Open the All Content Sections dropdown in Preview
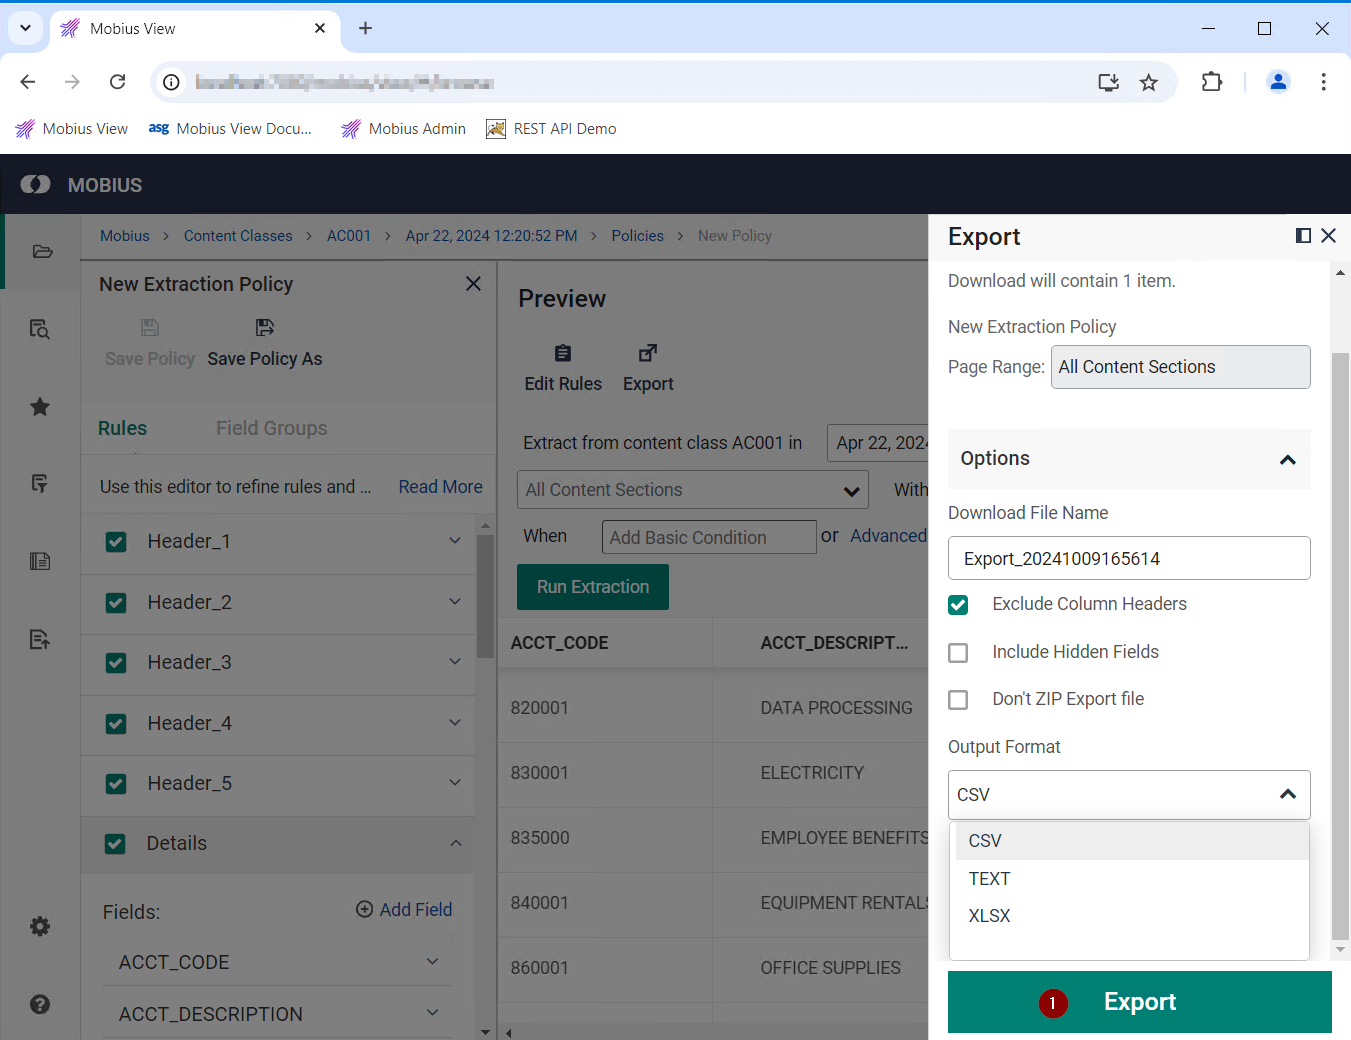The image size is (1351, 1040). tap(689, 490)
